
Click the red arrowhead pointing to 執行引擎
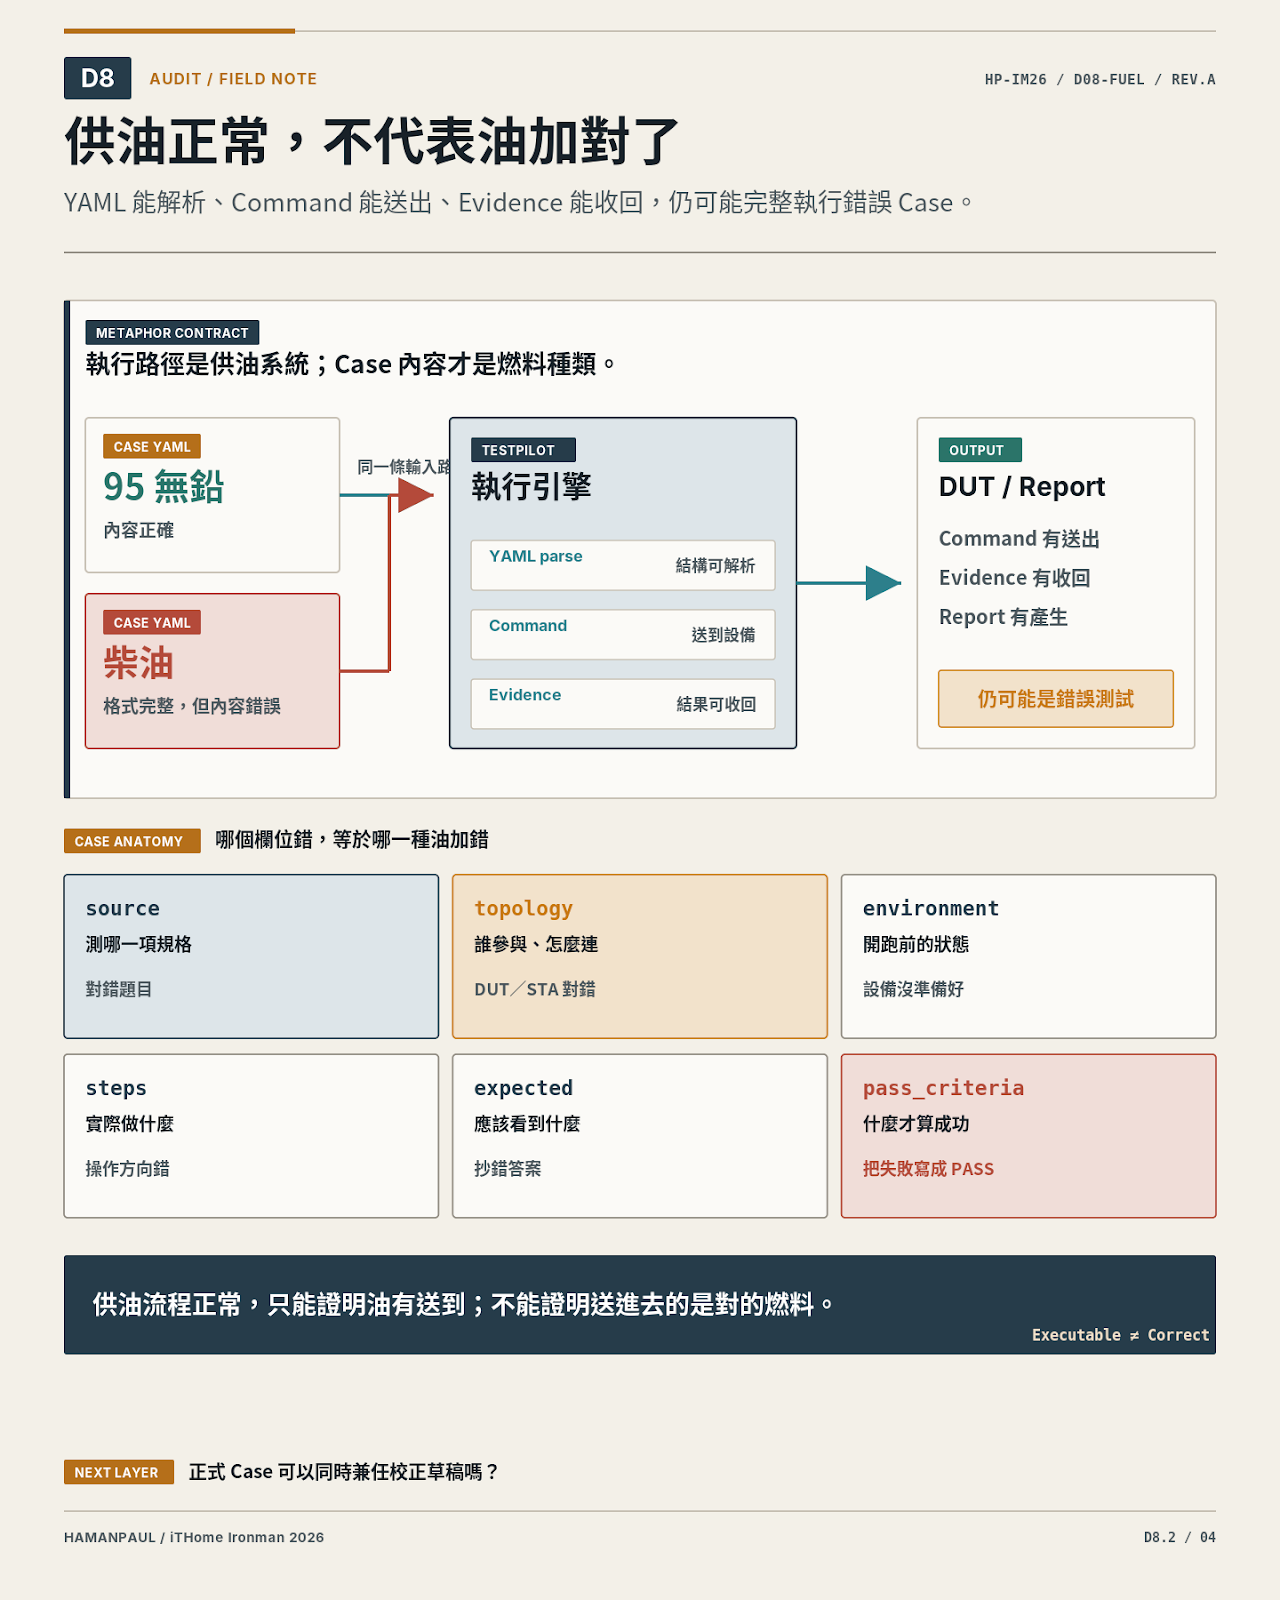415,495
